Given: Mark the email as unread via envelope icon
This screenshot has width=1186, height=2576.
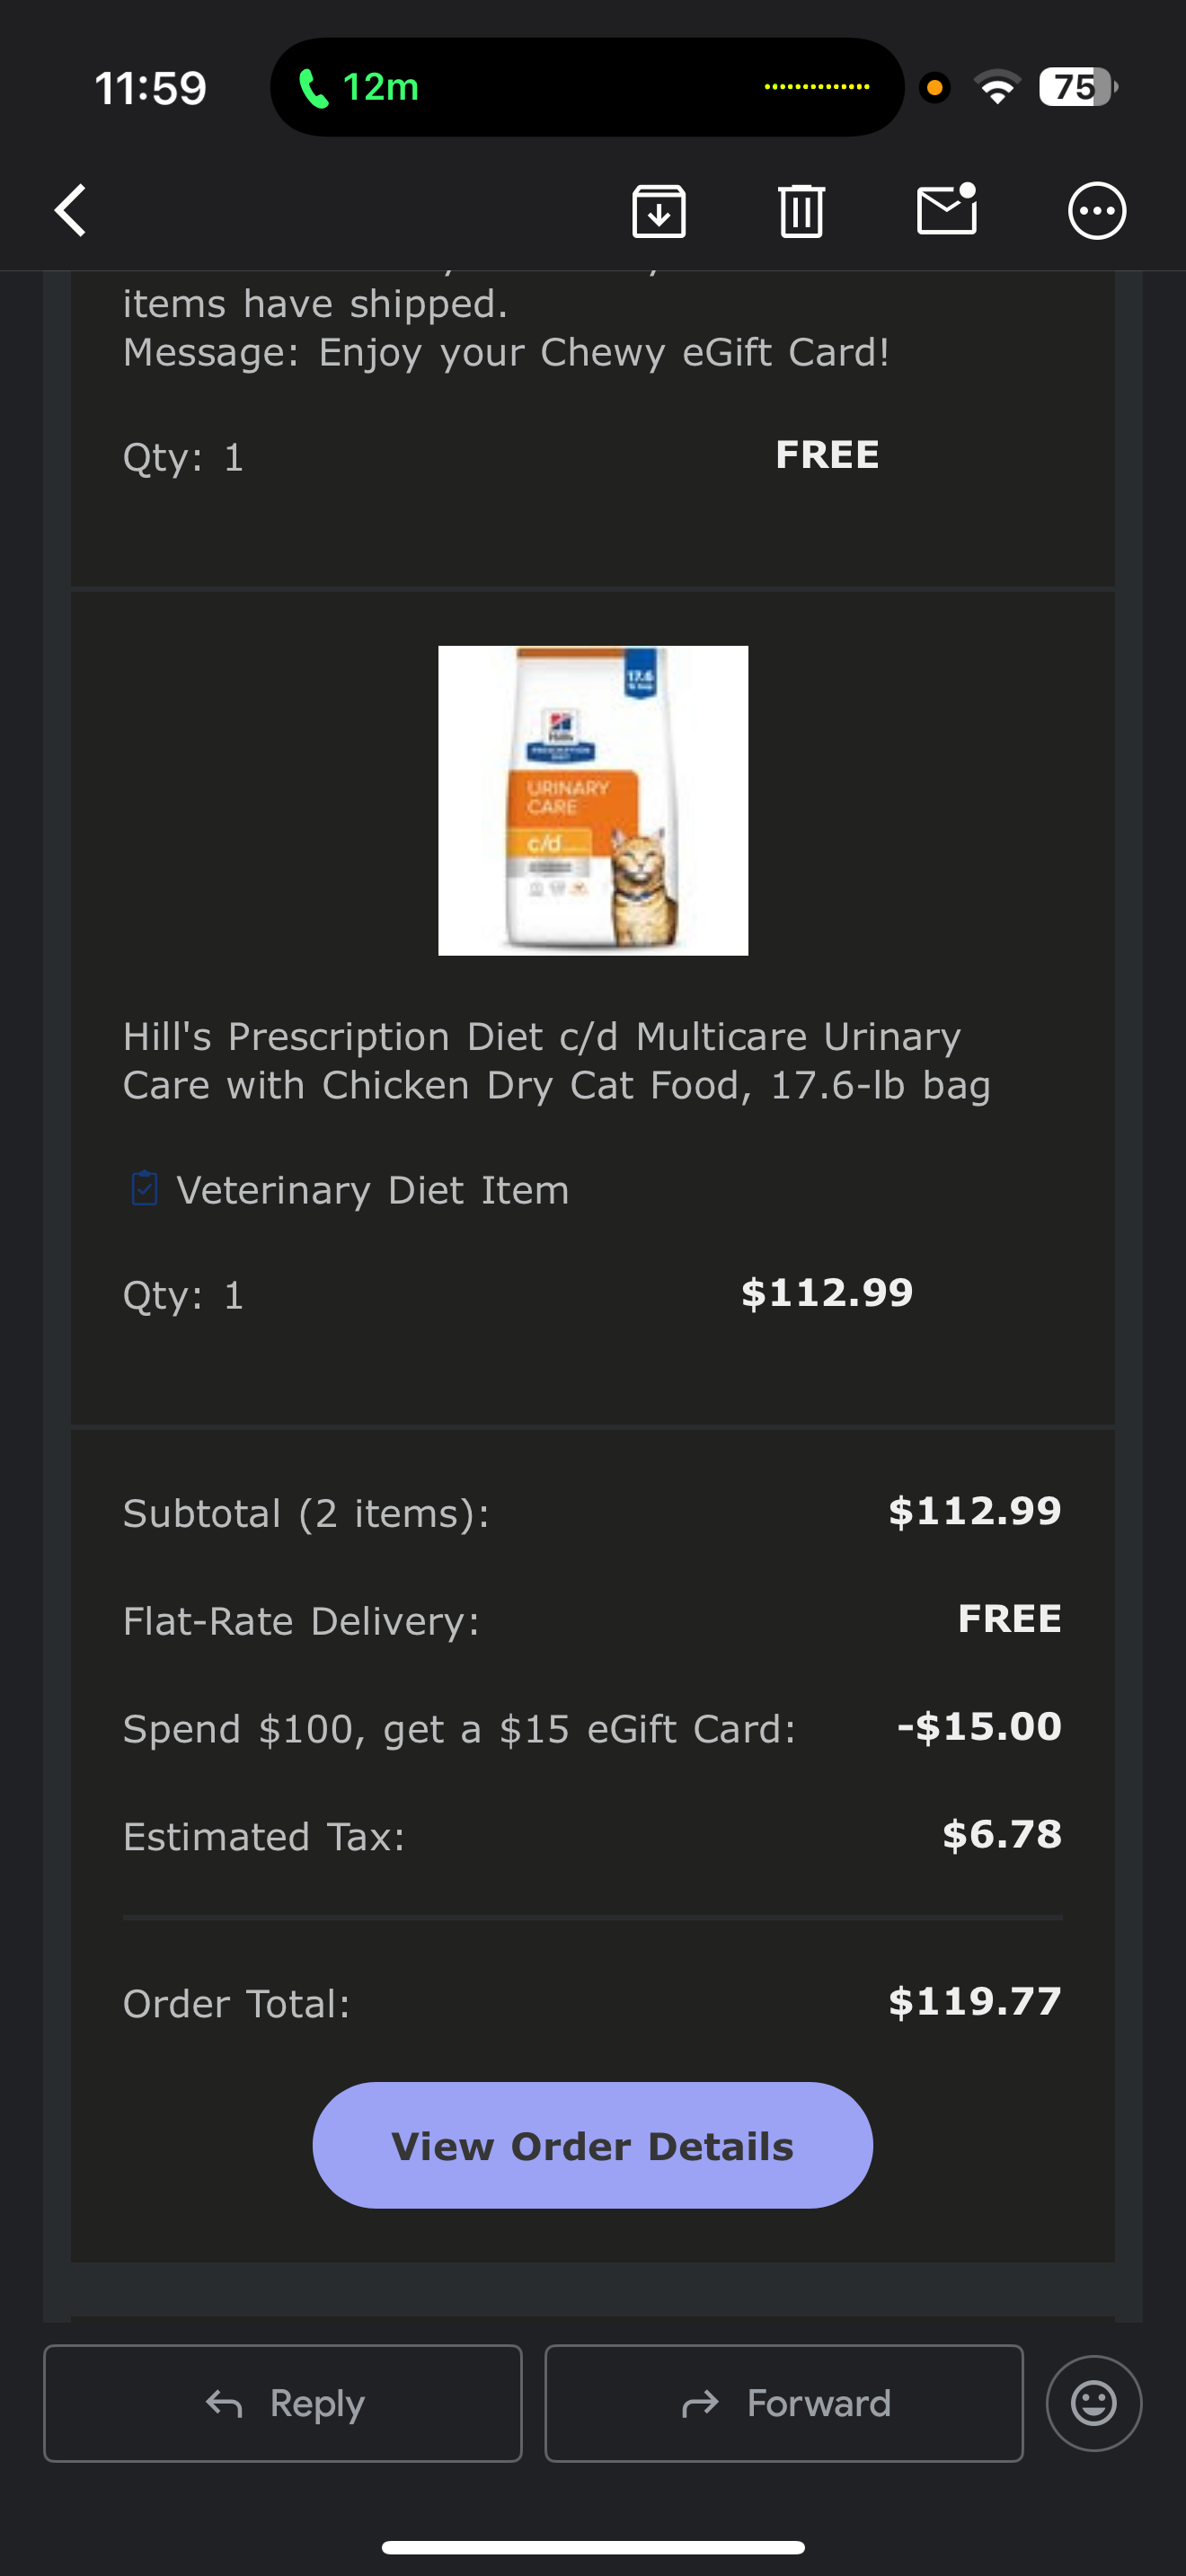Looking at the screenshot, I should 946,210.
